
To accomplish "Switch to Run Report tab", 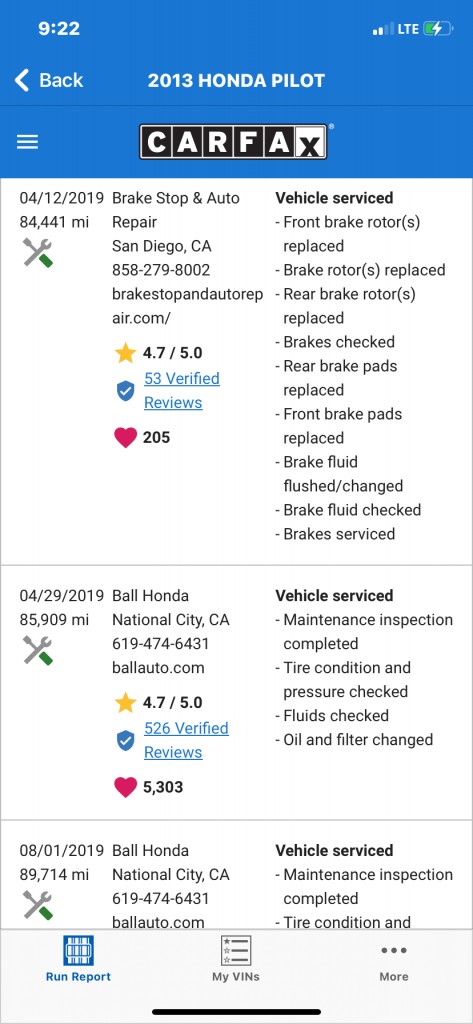I will click(78, 959).
